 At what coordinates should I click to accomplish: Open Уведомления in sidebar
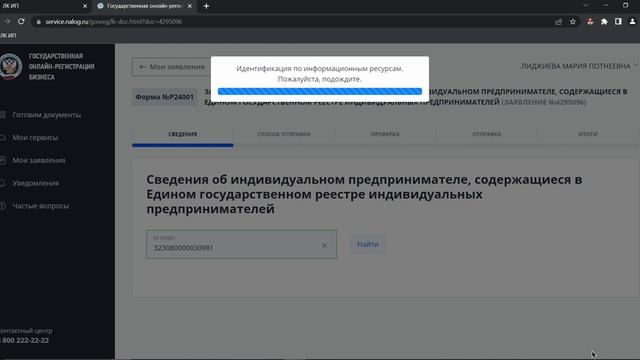pos(36,183)
